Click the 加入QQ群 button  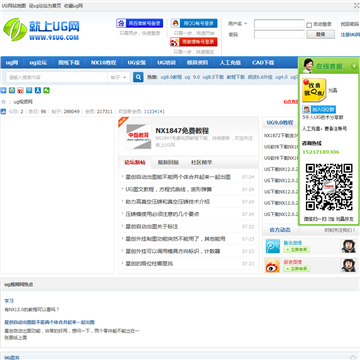(x=319, y=109)
